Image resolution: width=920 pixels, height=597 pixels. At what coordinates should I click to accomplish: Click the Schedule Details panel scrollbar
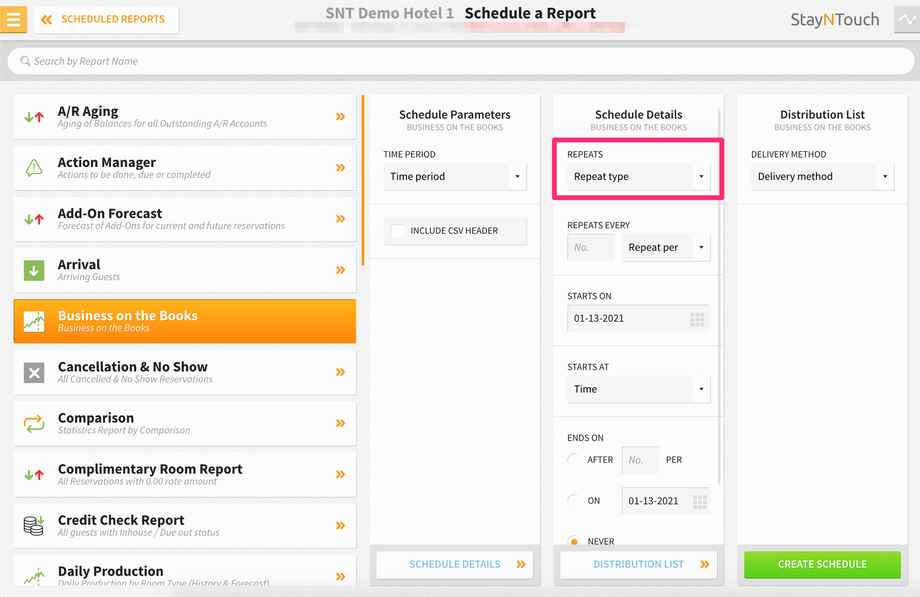[x=719, y=296]
